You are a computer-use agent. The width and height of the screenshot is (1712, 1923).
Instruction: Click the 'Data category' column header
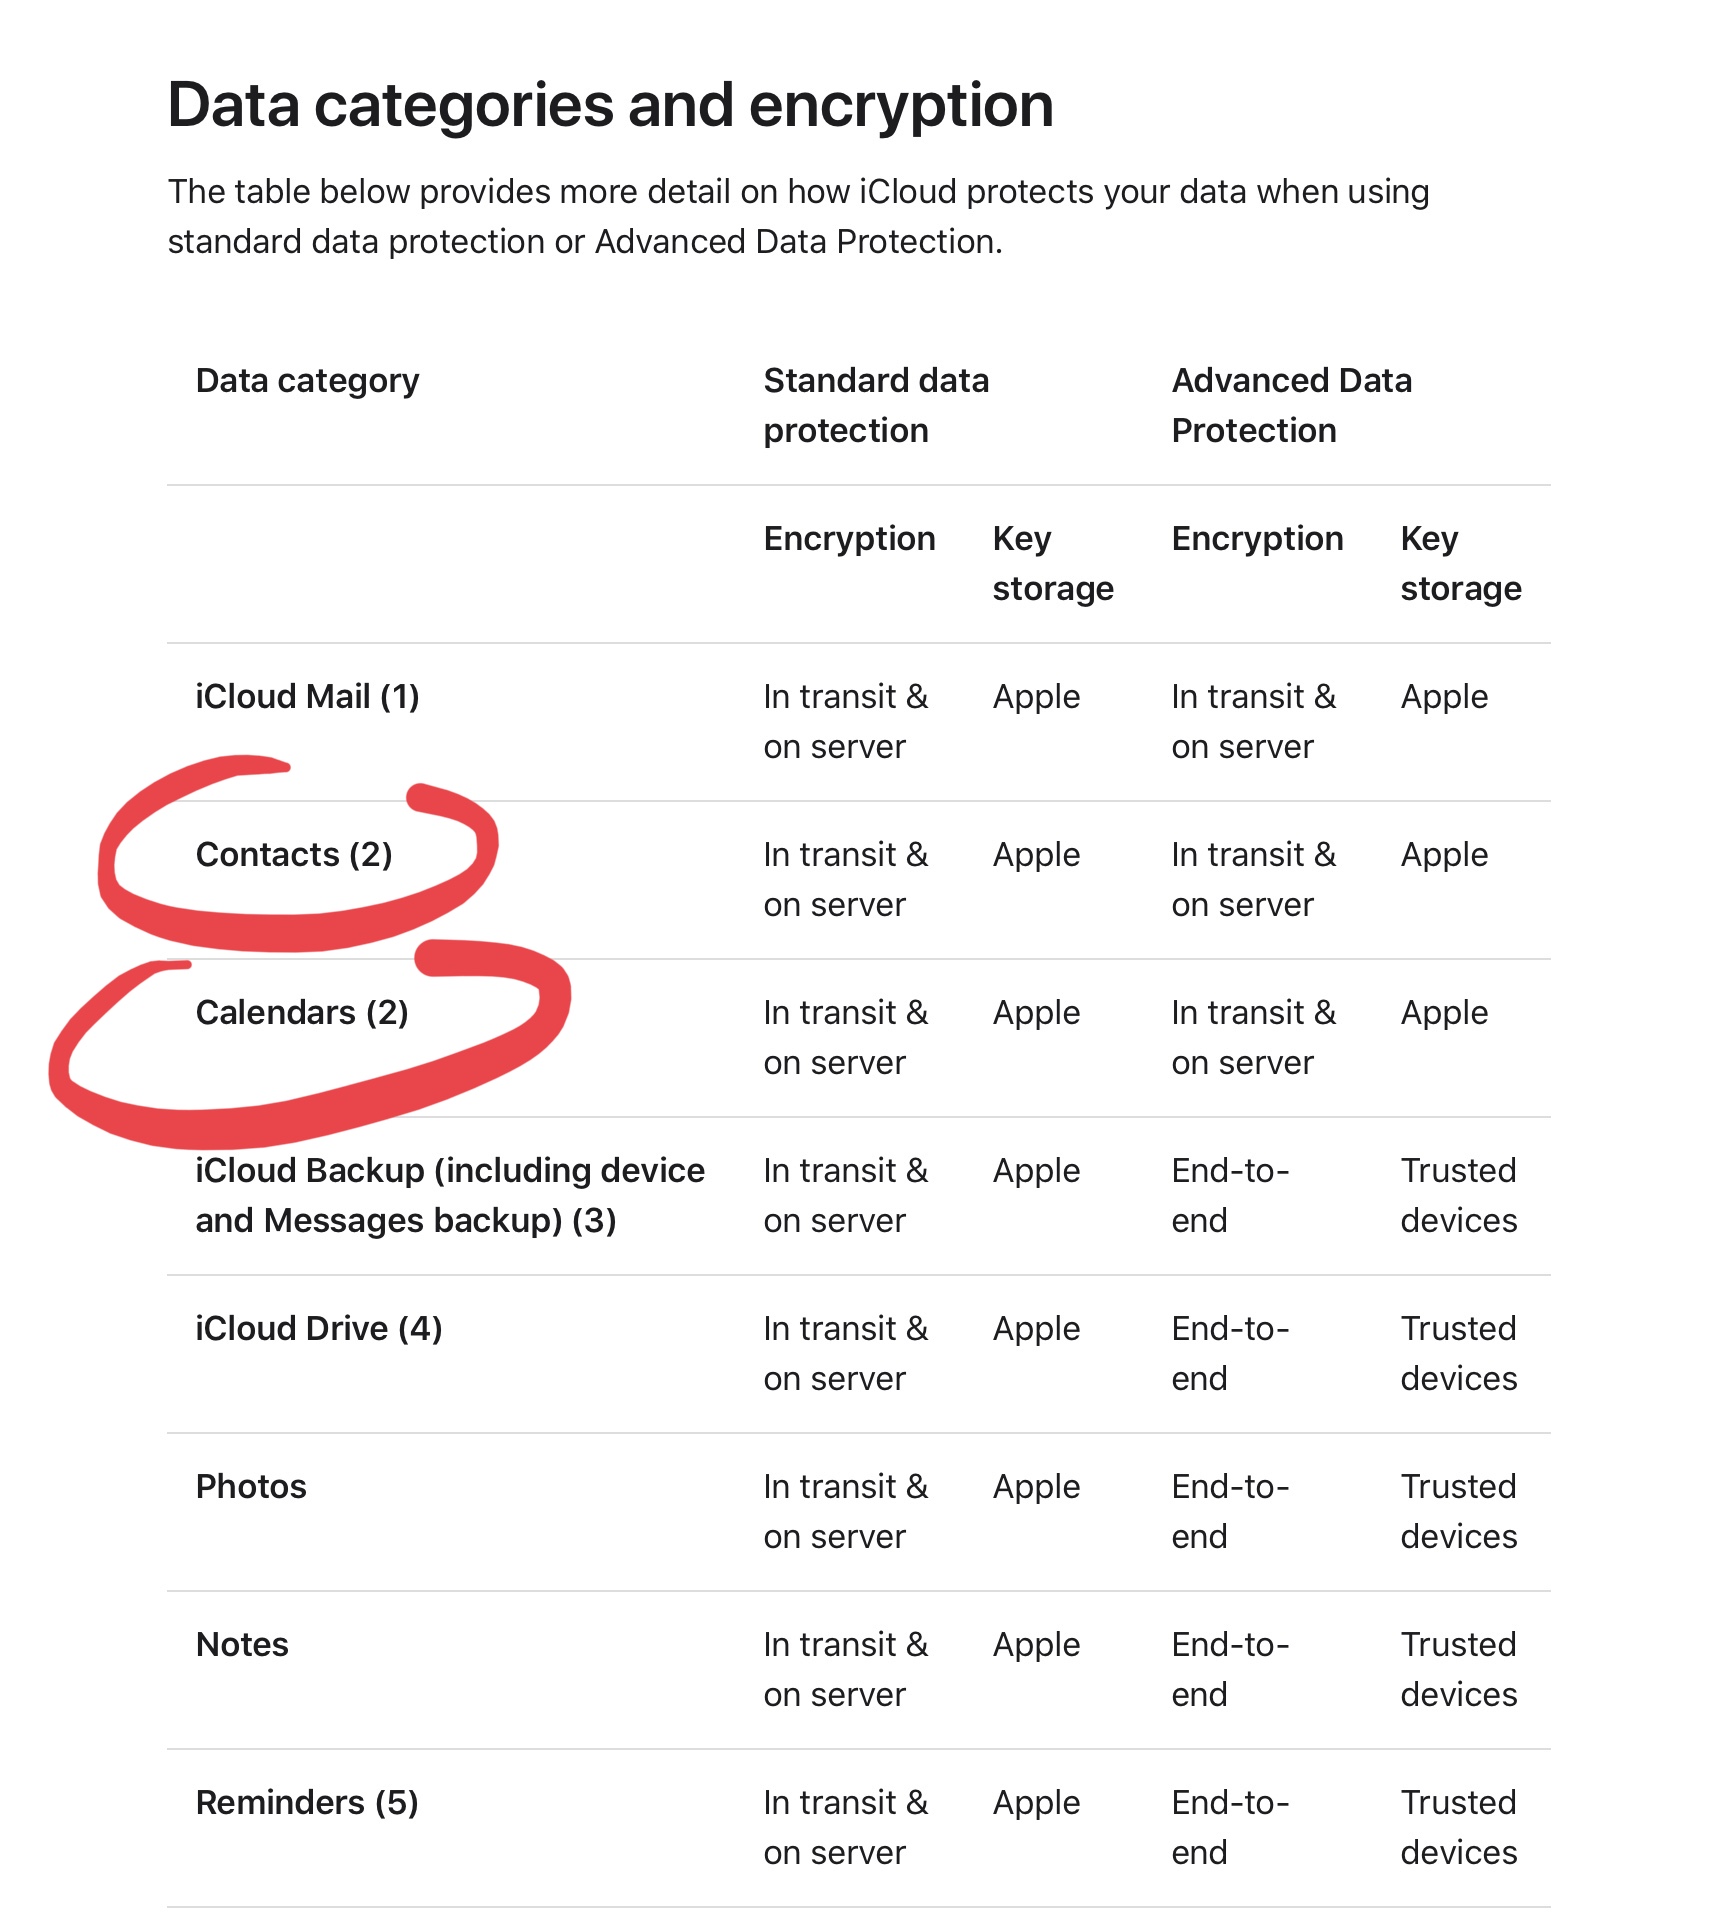coord(307,381)
